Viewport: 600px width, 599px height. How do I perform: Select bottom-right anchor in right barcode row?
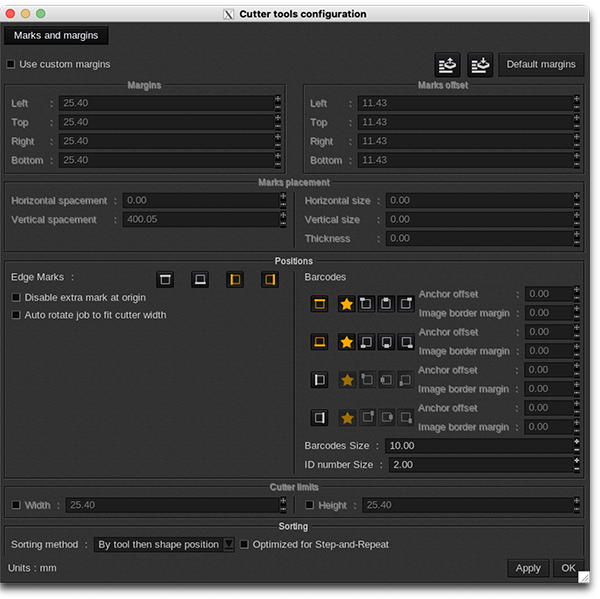406,417
